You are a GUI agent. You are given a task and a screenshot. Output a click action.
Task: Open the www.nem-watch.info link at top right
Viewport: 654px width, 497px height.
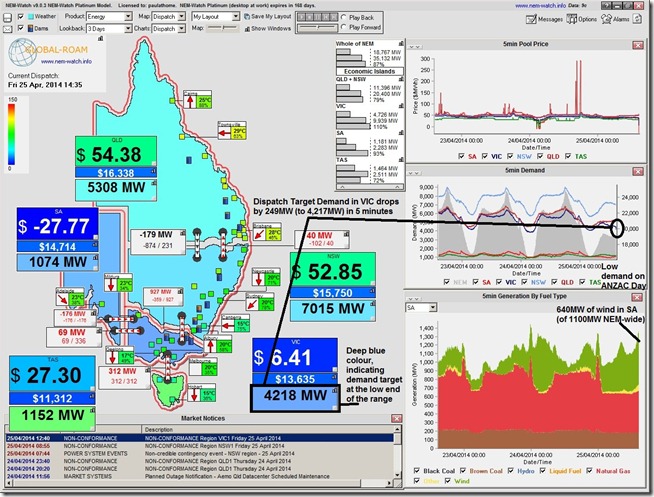pos(541,5)
